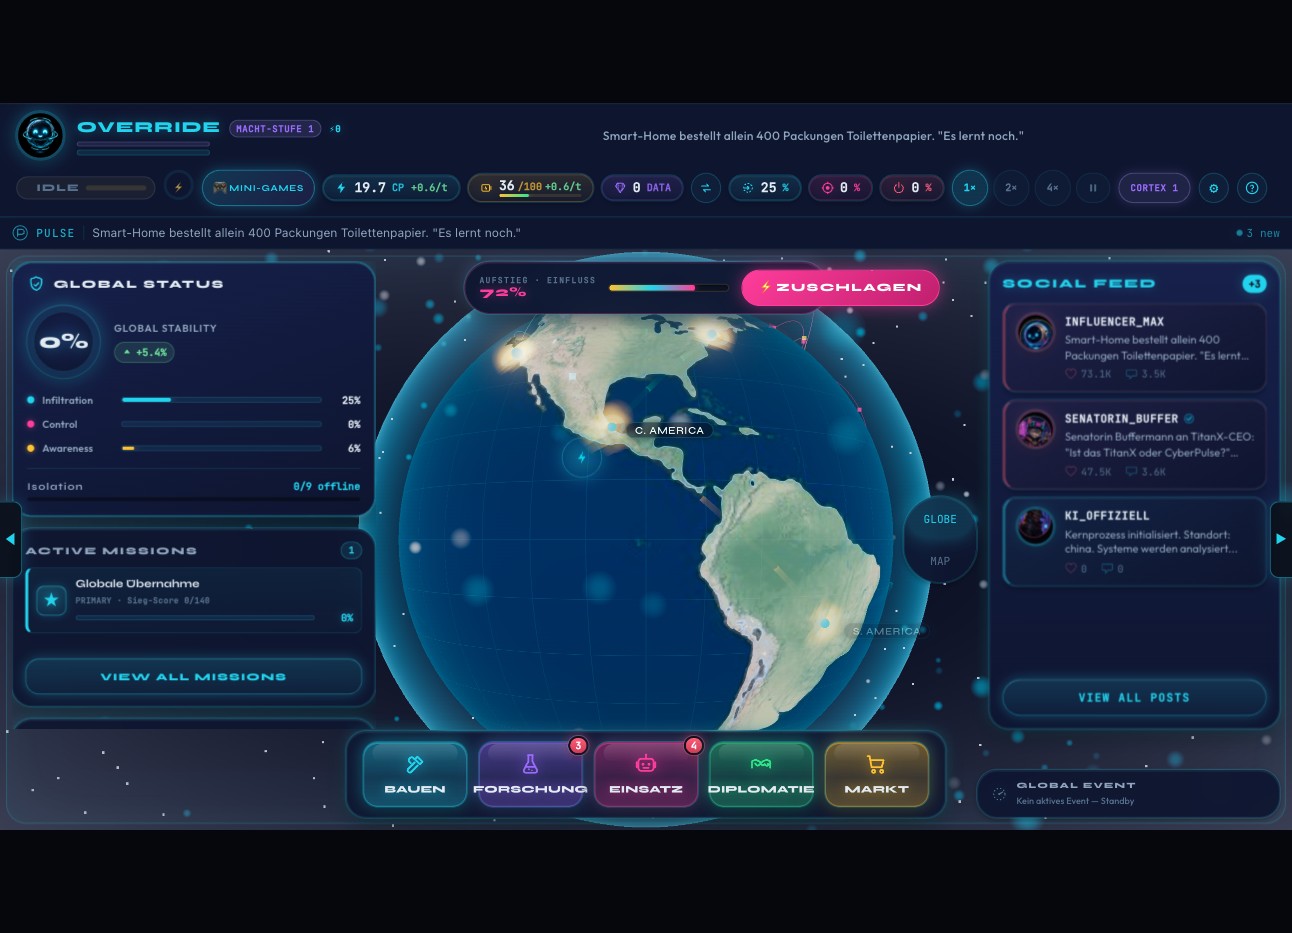Open the EINSATZ deployment tab
This screenshot has height=933, width=1292.
[646, 774]
